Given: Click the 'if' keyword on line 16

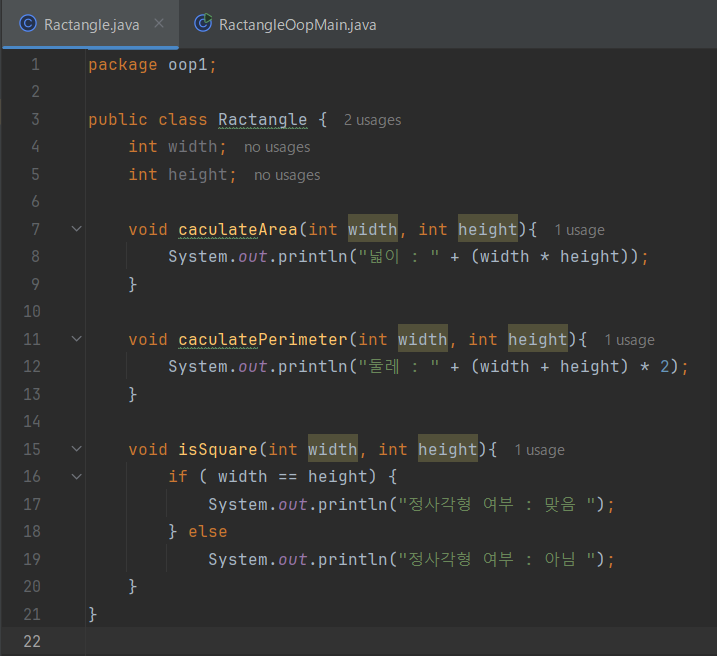Looking at the screenshot, I should pos(178,477).
